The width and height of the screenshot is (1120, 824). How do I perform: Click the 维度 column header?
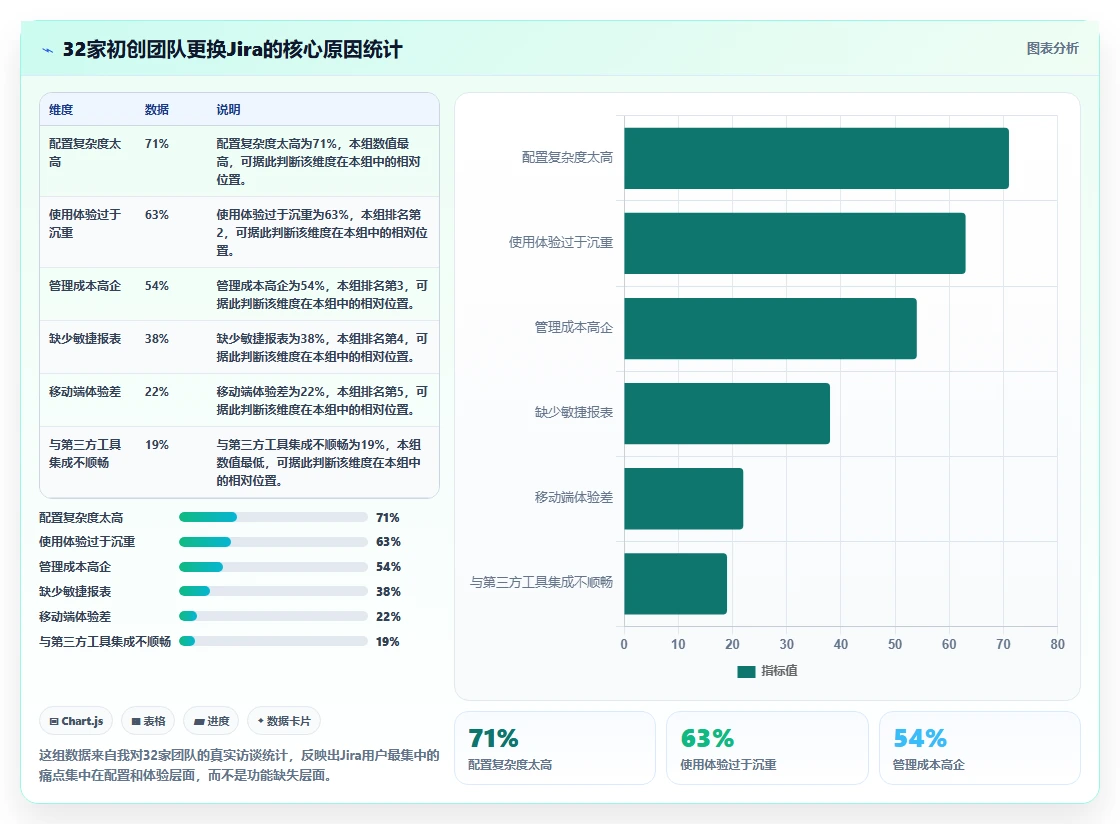[x=61, y=109]
